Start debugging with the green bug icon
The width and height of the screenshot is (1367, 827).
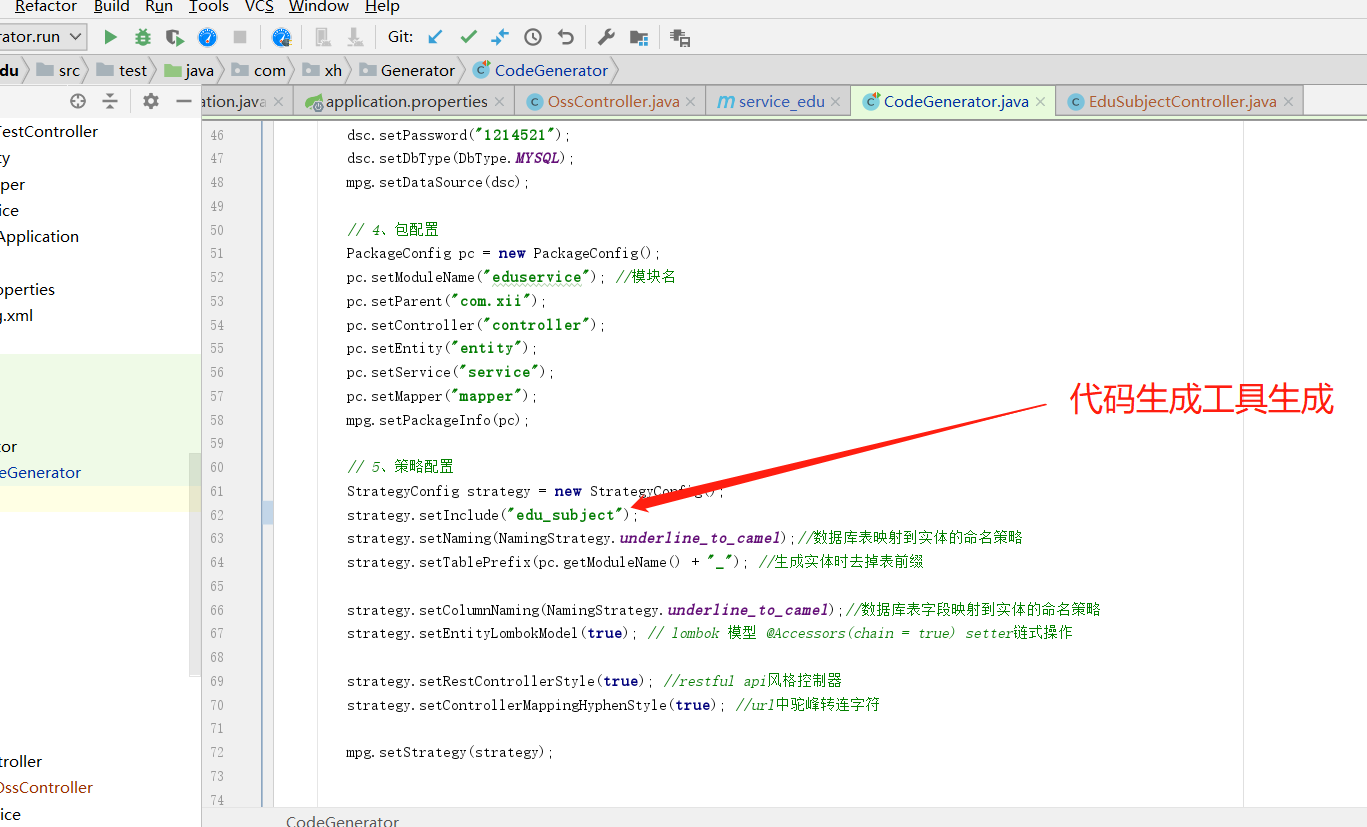point(143,37)
